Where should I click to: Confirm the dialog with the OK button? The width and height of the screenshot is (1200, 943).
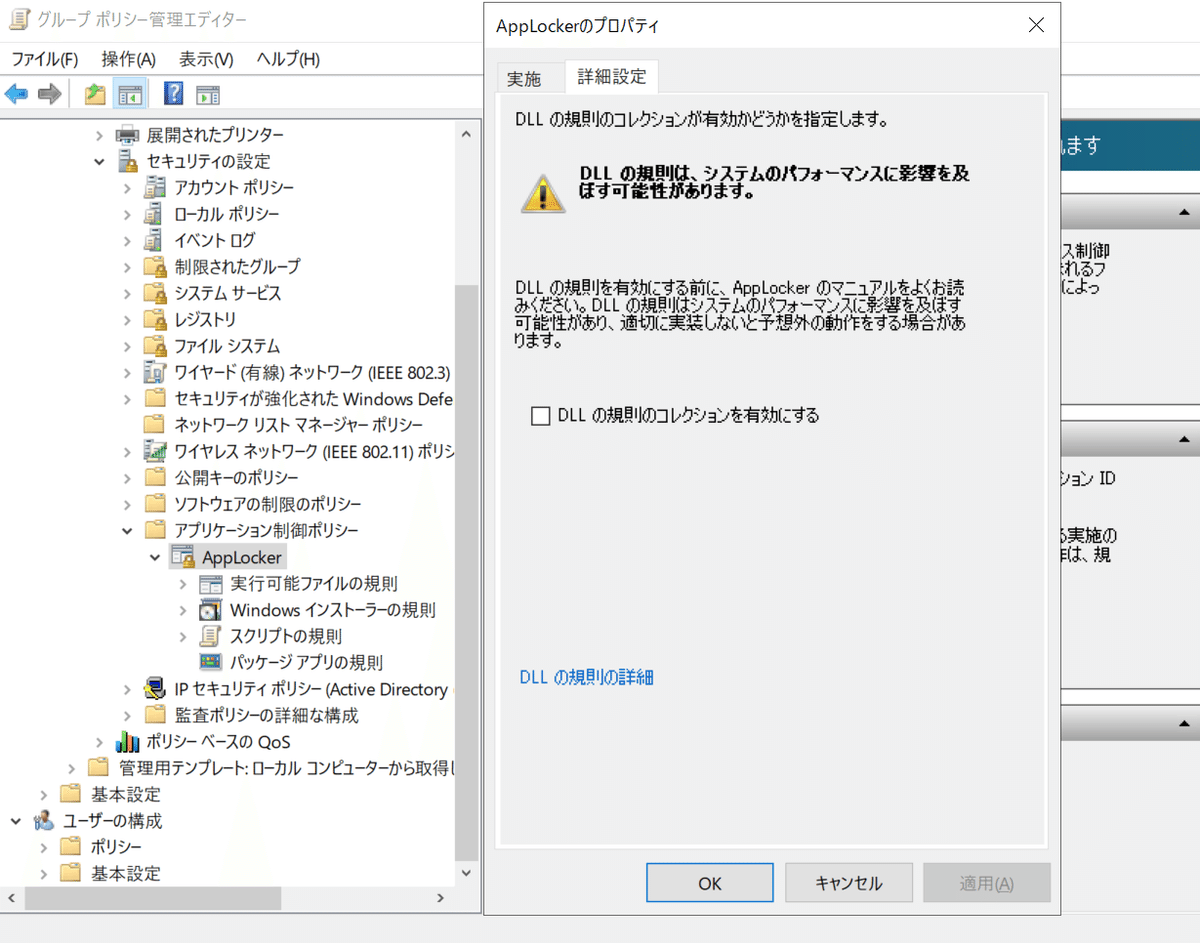[x=710, y=883]
